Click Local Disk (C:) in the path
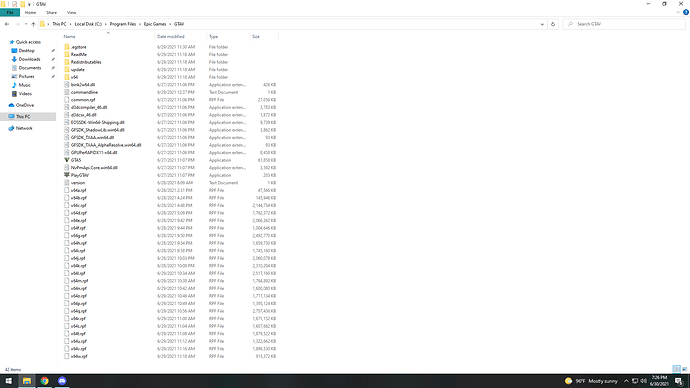Image resolution: width=690 pixels, height=388 pixels. click(x=88, y=24)
